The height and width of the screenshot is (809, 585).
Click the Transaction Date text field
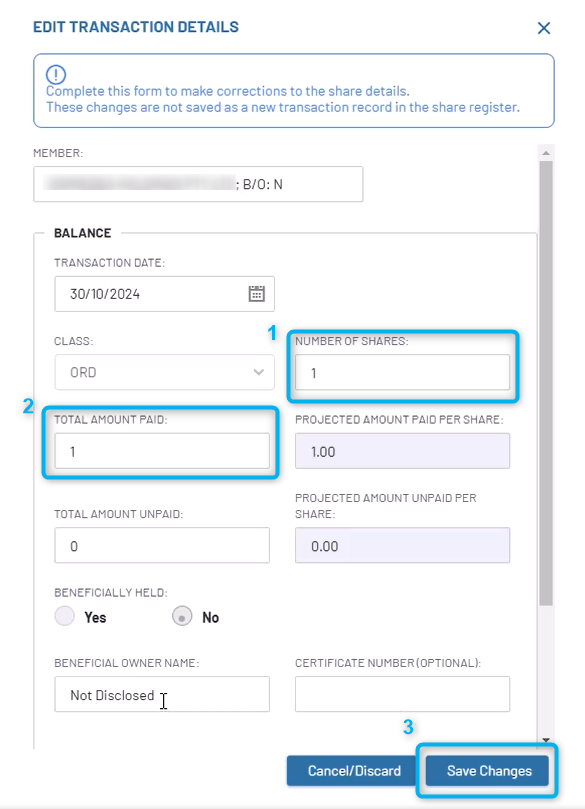[165, 294]
